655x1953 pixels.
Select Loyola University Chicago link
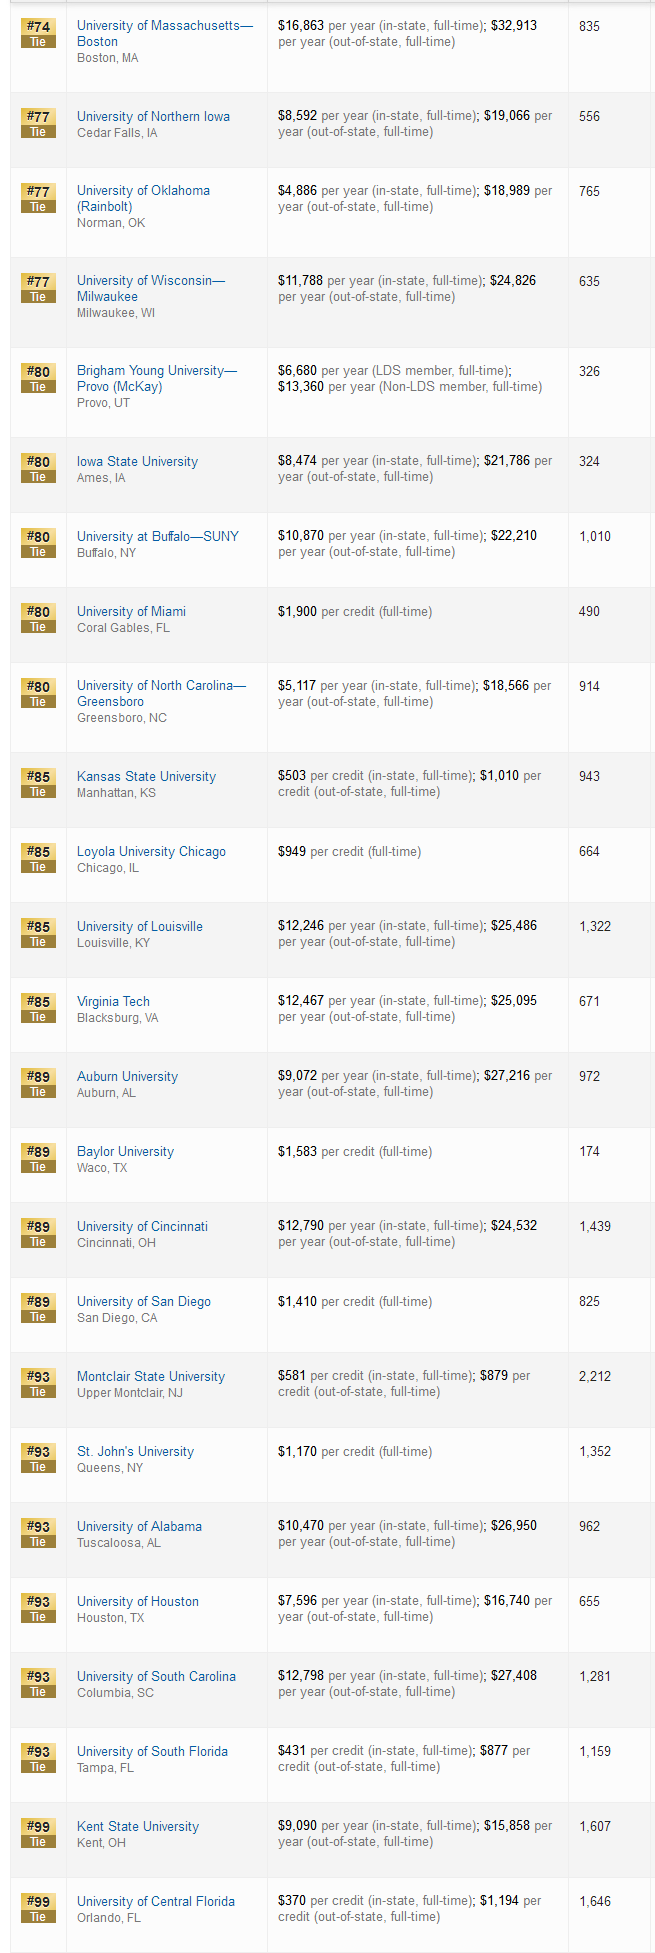pos(151,852)
